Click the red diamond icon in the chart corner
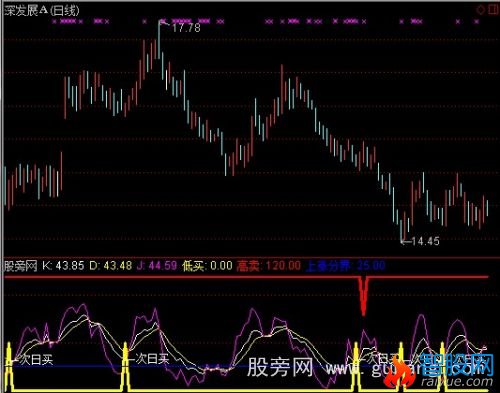Viewport: 500px width, 393px height. [x=481, y=10]
